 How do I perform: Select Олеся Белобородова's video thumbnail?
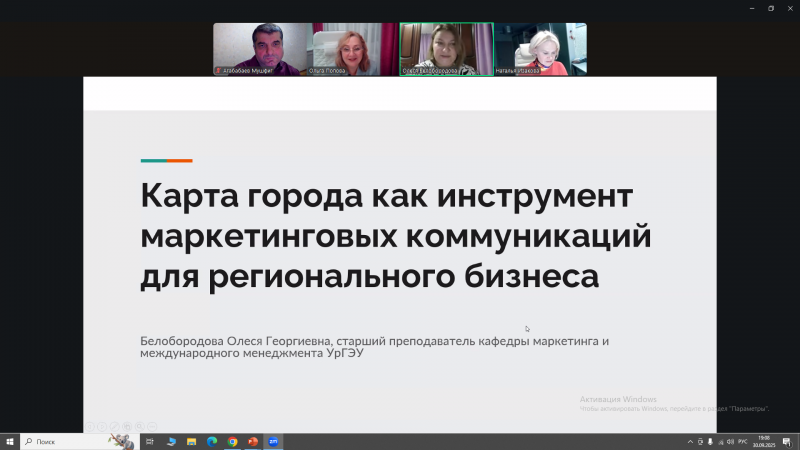[446, 48]
